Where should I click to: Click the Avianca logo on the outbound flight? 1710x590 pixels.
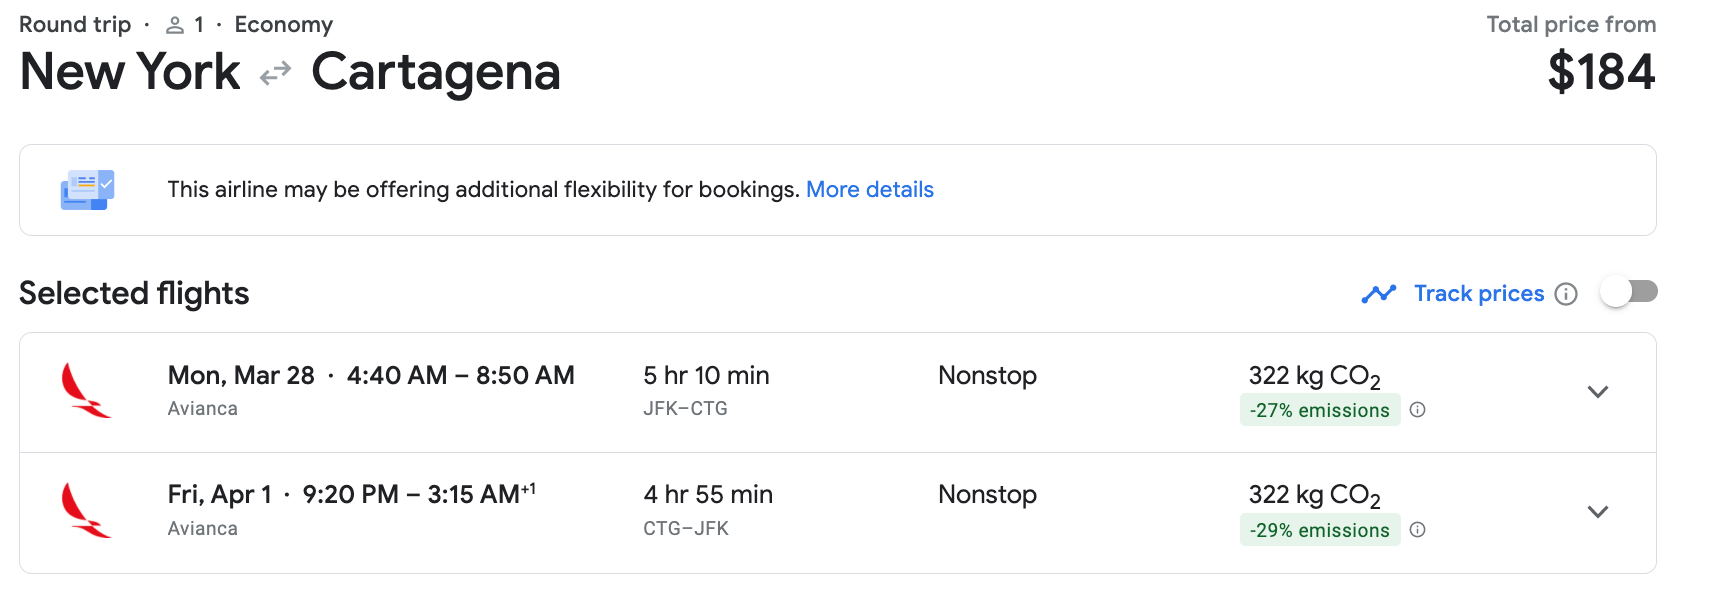pyautogui.click(x=85, y=391)
